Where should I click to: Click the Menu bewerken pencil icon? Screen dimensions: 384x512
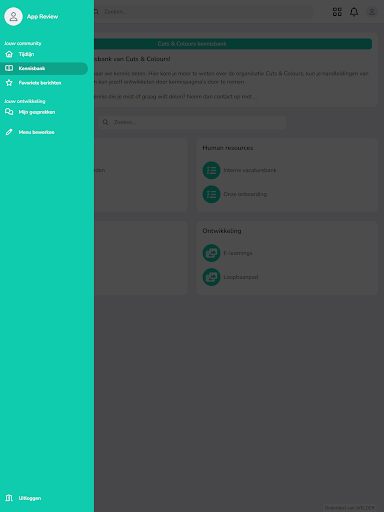click(9, 132)
